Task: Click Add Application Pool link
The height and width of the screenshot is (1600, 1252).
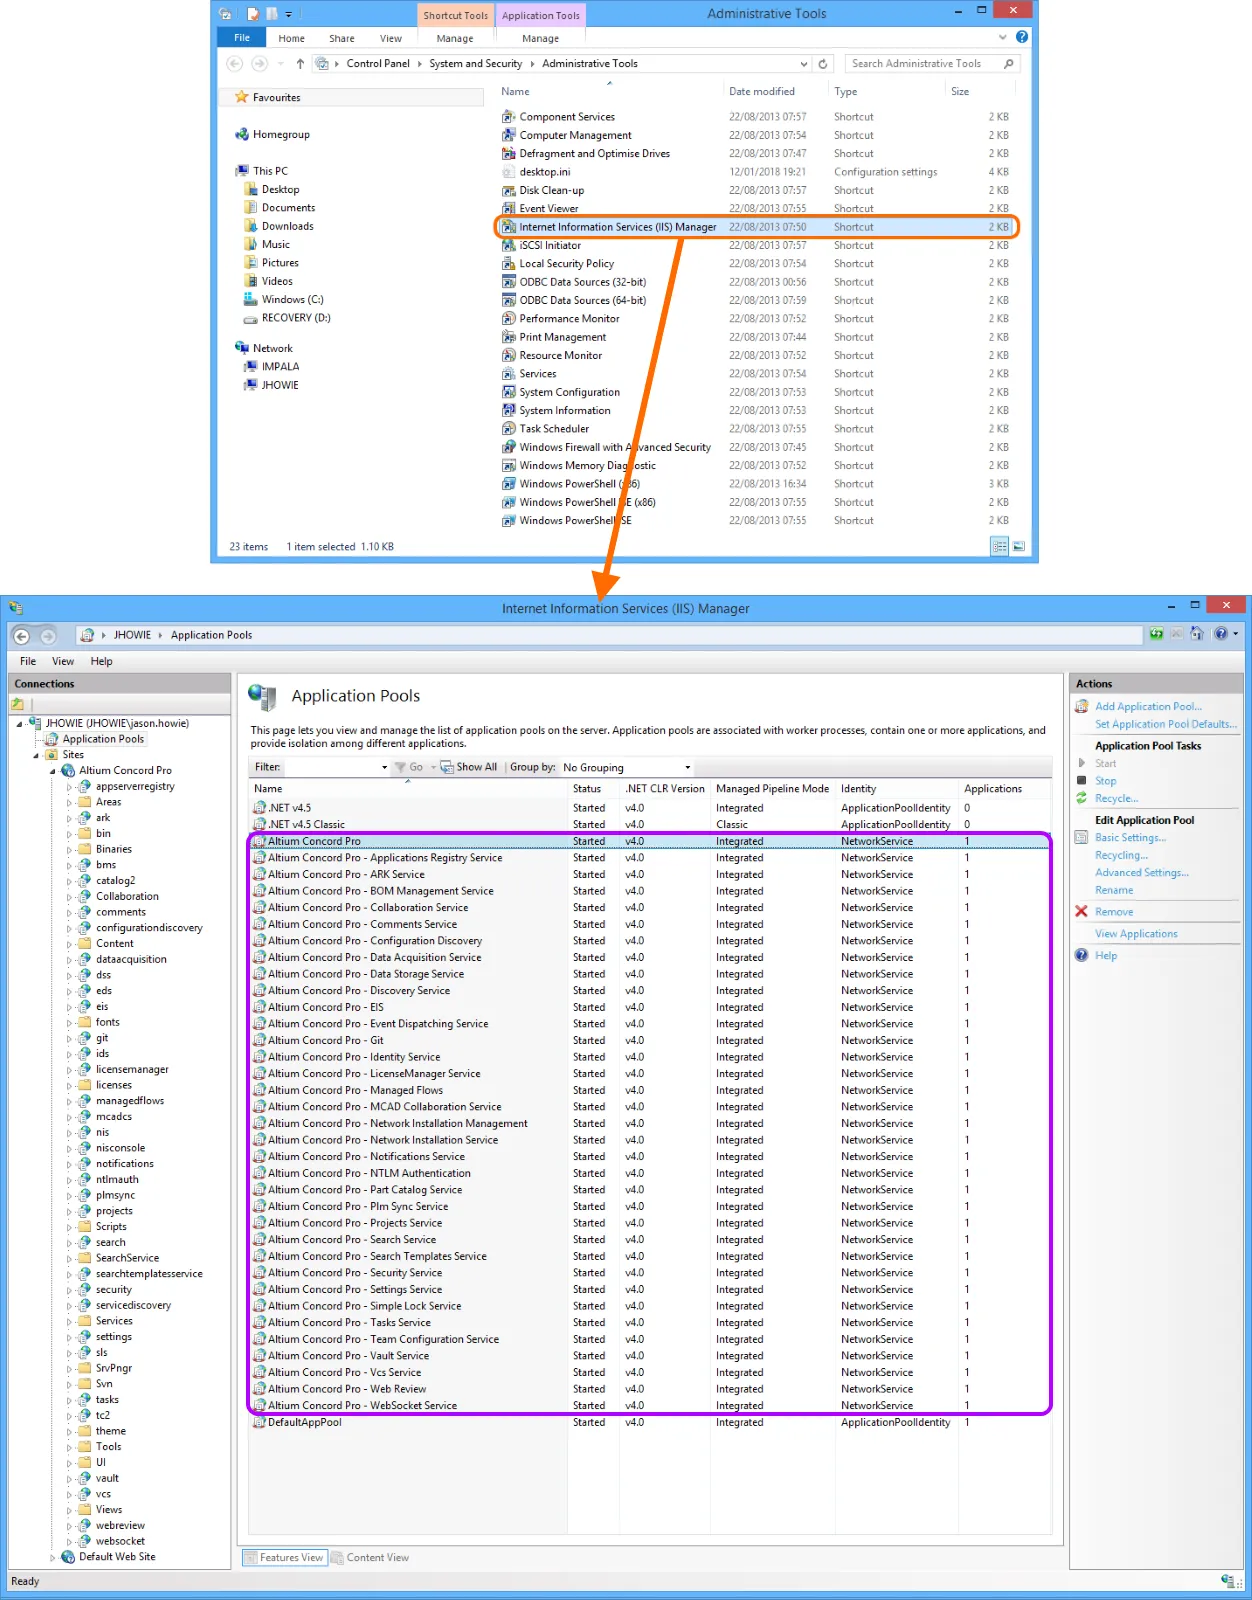Action: coord(1148,707)
